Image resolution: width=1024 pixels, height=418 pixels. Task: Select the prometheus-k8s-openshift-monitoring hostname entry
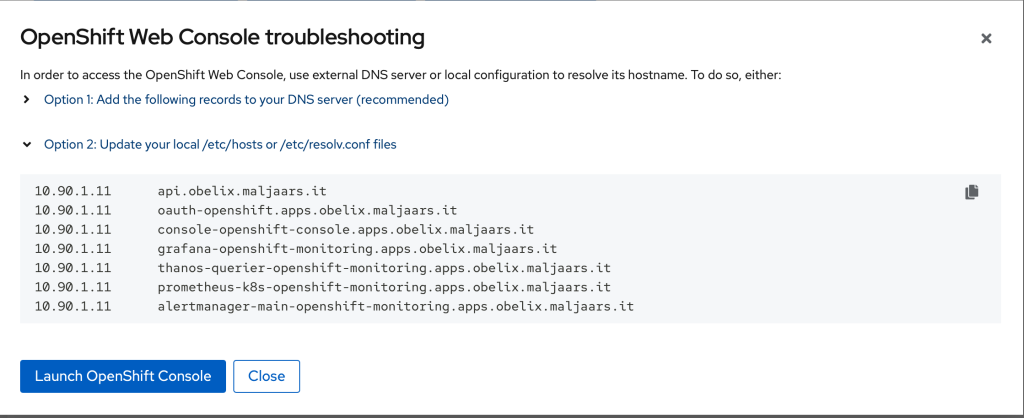384,287
